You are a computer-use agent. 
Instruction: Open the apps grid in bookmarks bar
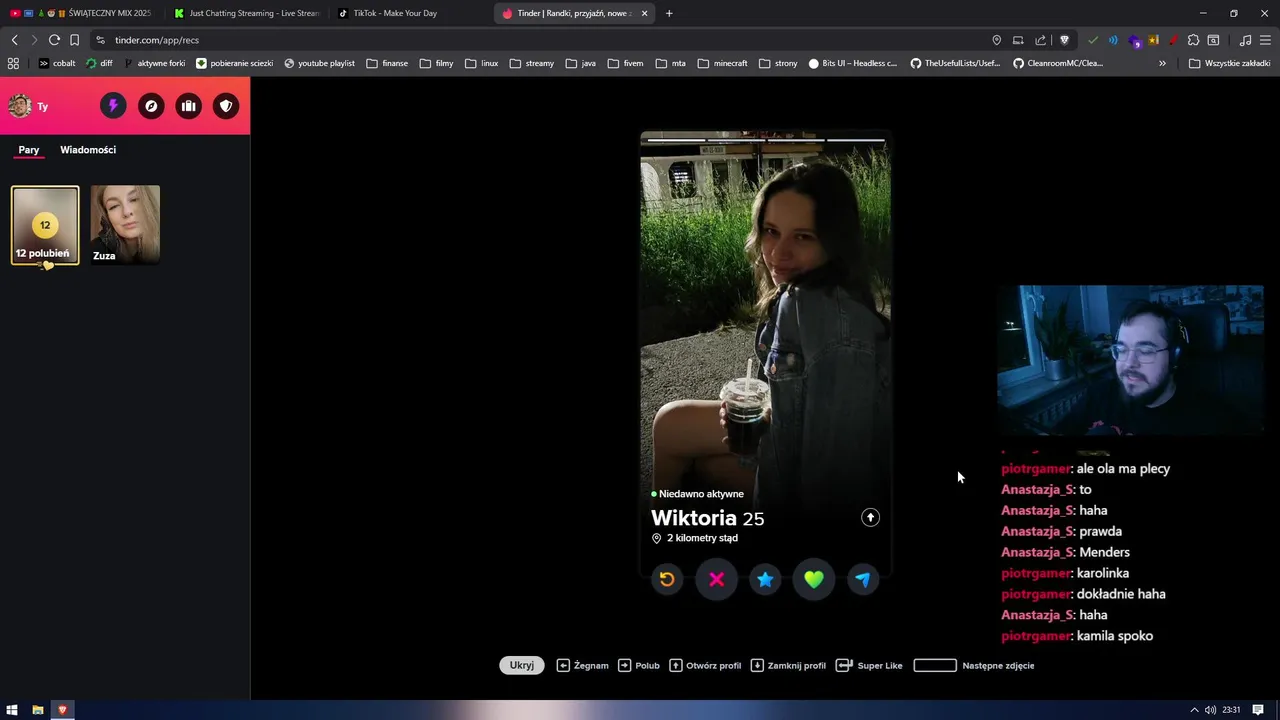point(13,63)
